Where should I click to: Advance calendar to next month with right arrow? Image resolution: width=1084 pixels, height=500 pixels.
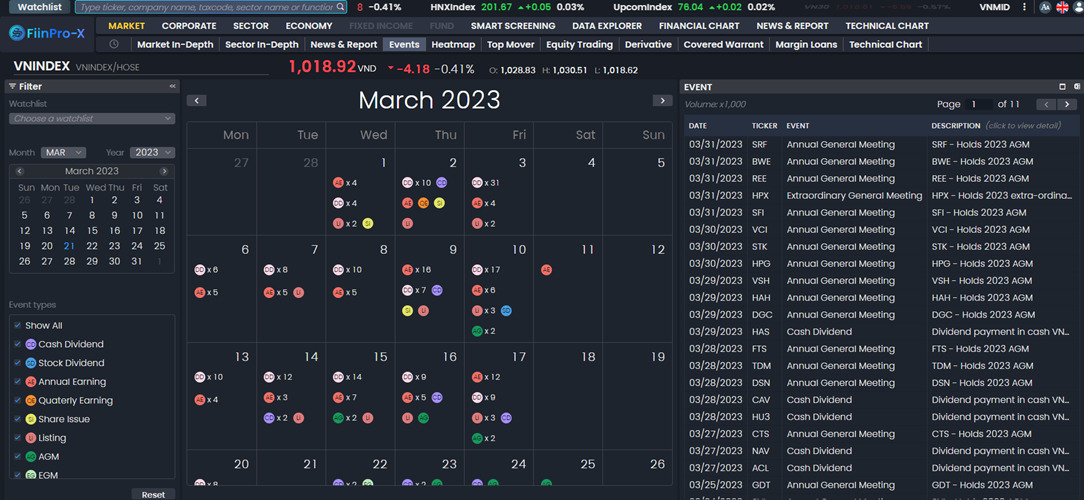pyautogui.click(x=662, y=101)
